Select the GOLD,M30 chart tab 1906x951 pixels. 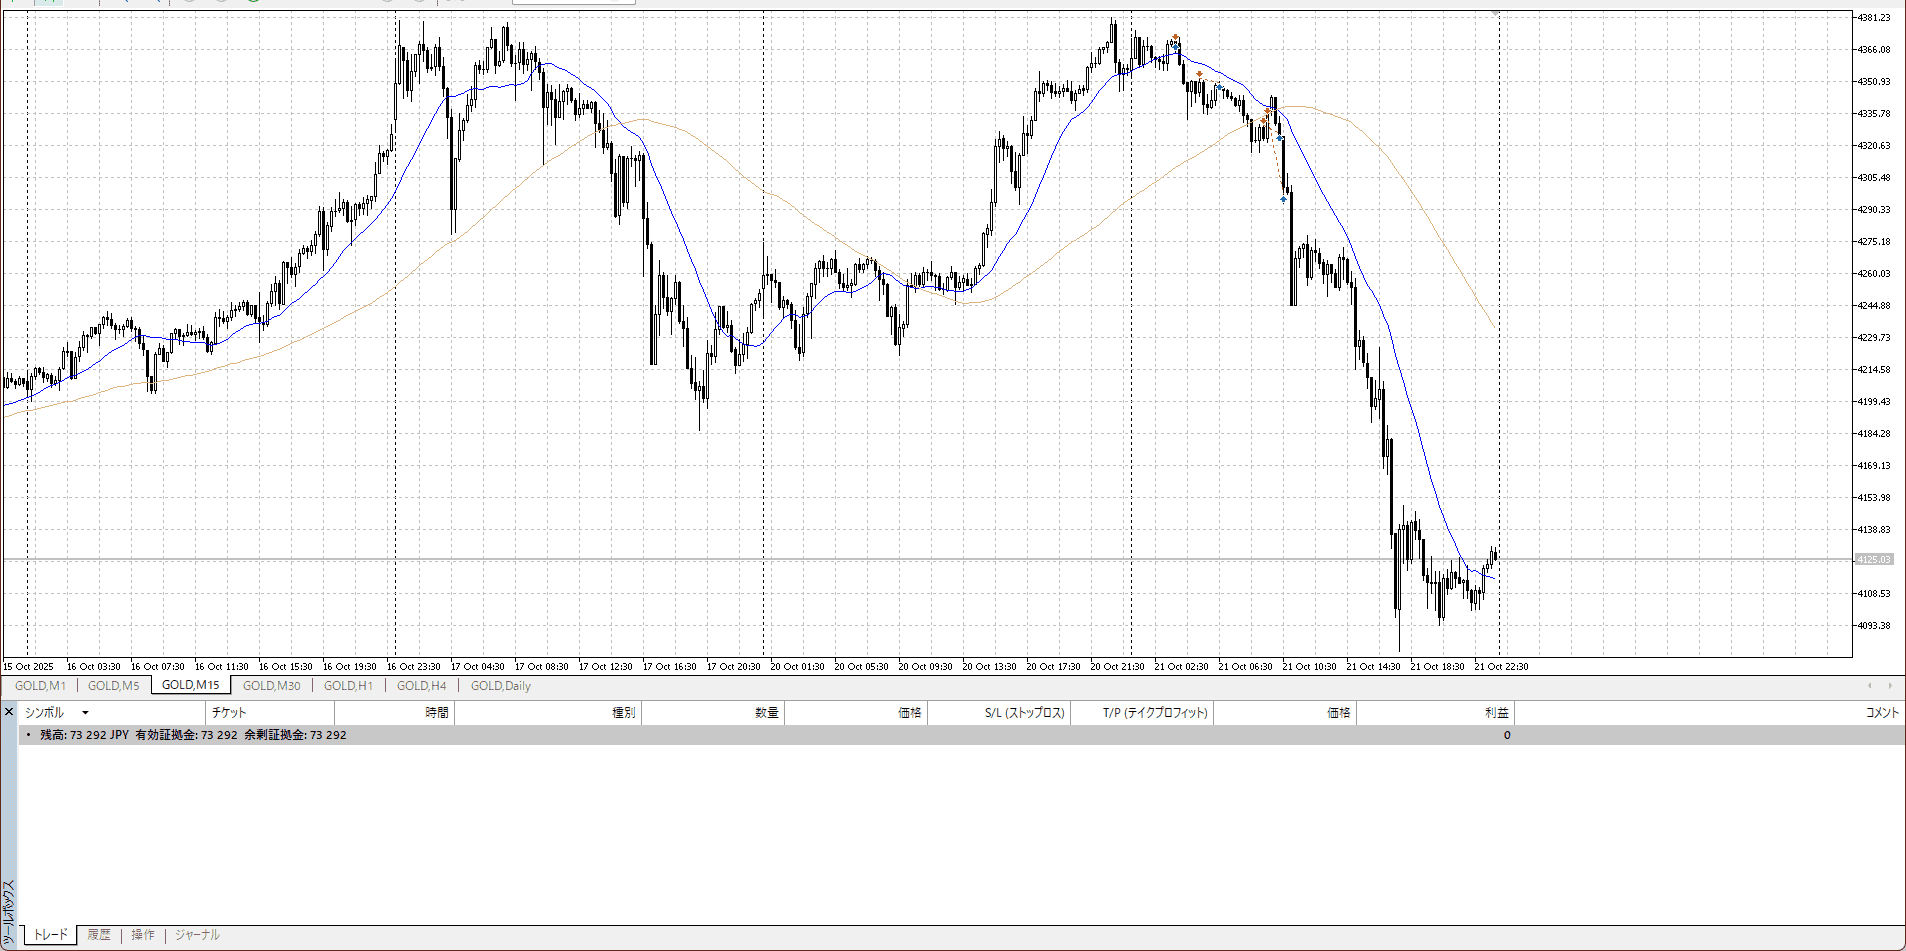click(x=271, y=686)
